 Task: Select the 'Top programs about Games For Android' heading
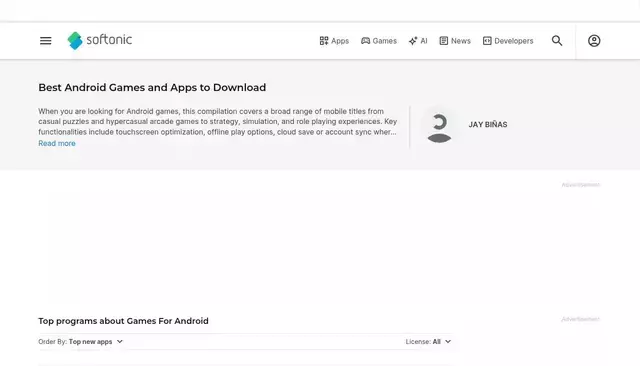click(123, 321)
